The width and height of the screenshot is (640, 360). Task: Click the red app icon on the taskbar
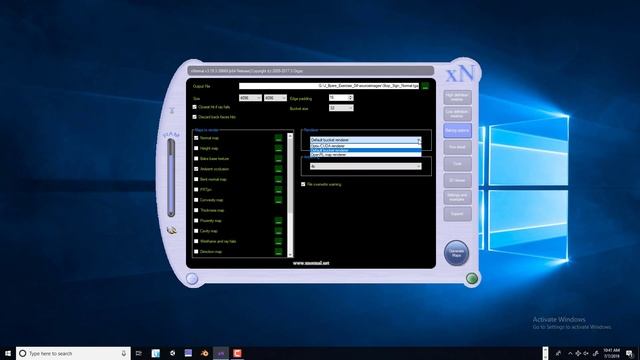coord(237,353)
